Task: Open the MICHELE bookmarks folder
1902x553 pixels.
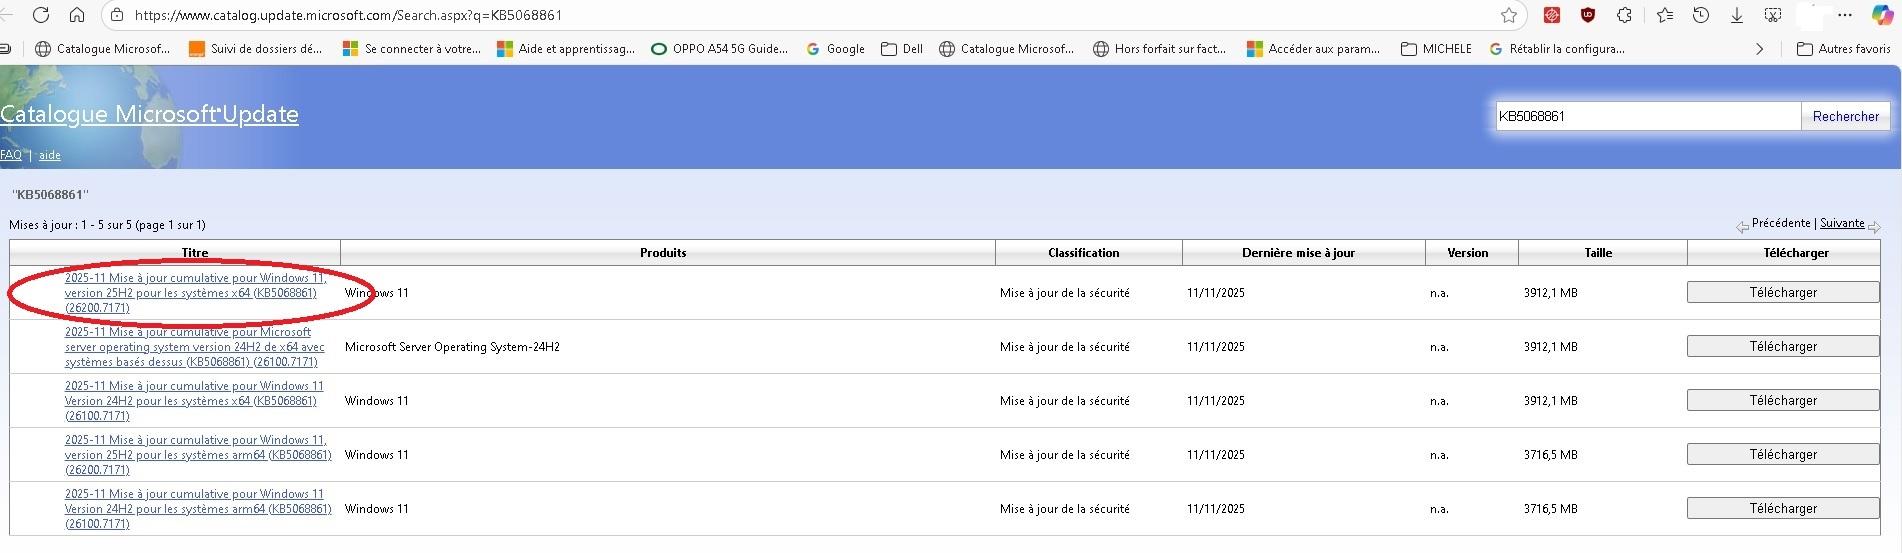Action: (x=1436, y=48)
